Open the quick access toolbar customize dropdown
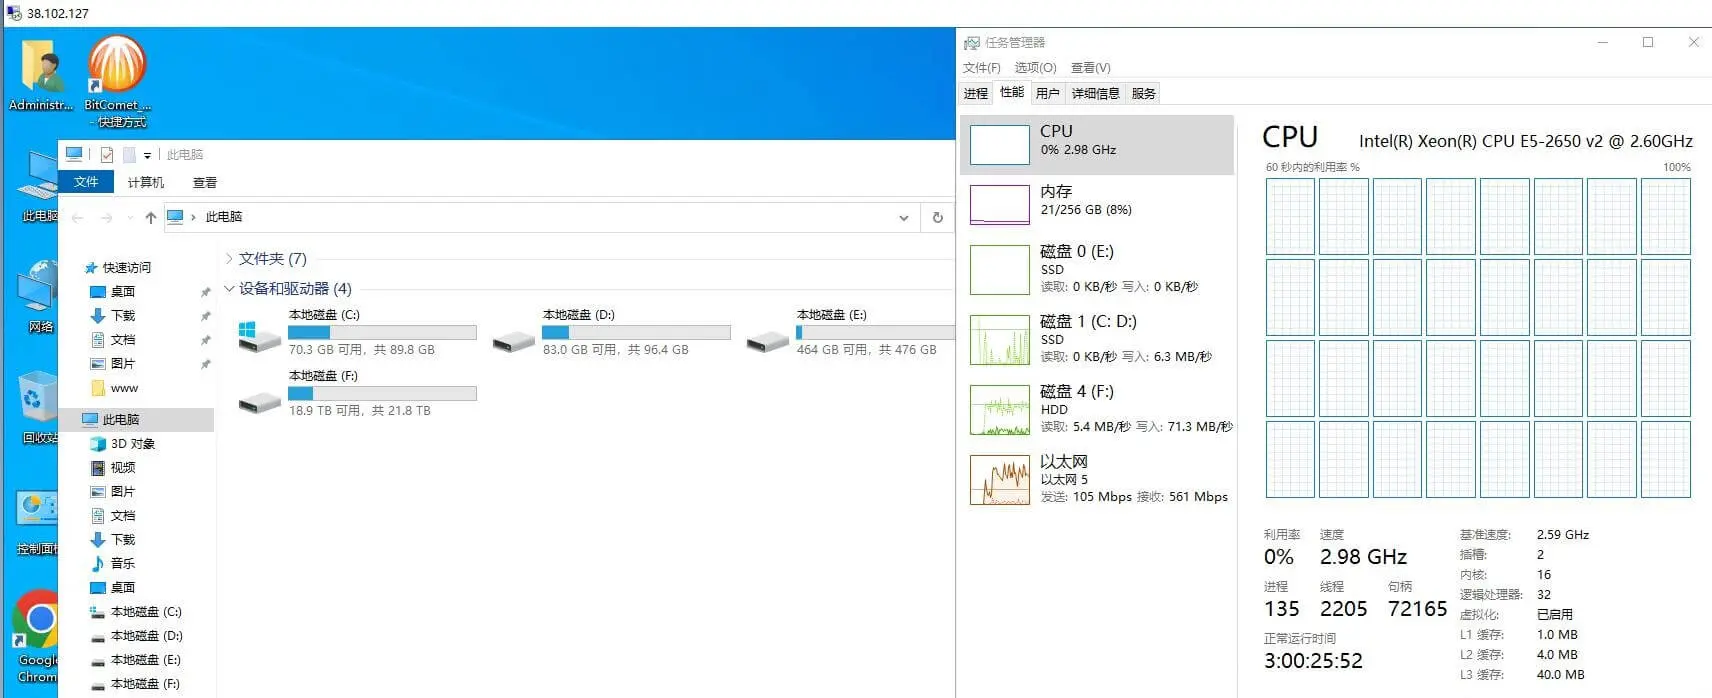 pos(147,155)
